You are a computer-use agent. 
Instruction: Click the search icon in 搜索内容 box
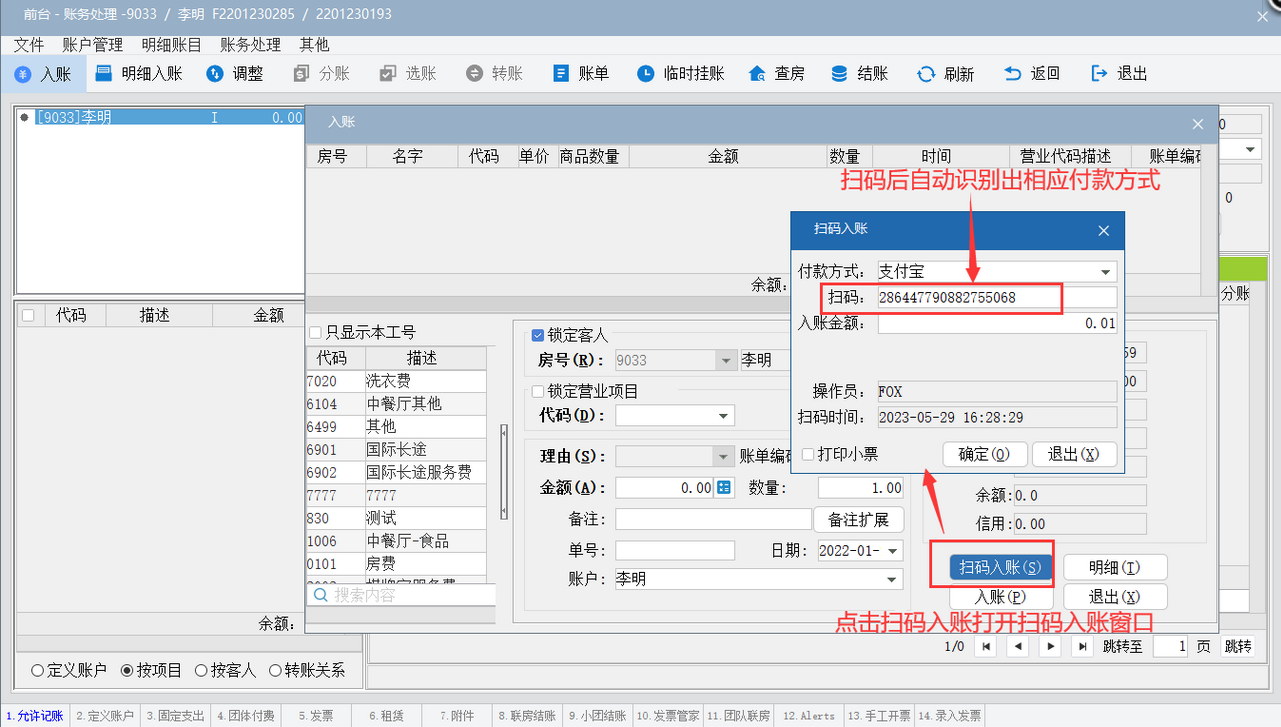pos(321,595)
